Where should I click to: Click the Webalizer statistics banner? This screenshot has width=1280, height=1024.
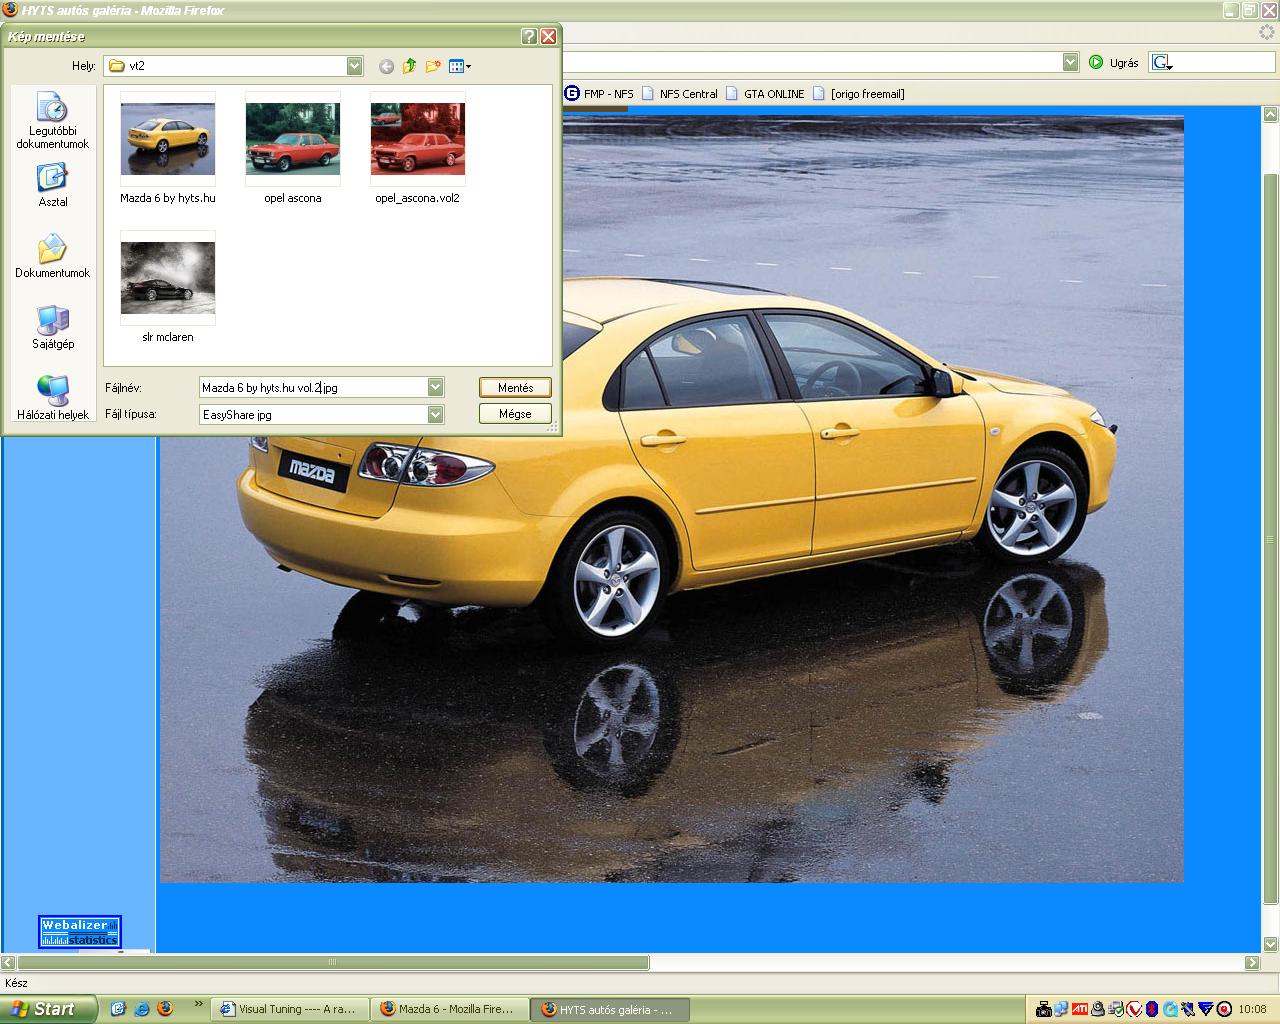(x=80, y=931)
